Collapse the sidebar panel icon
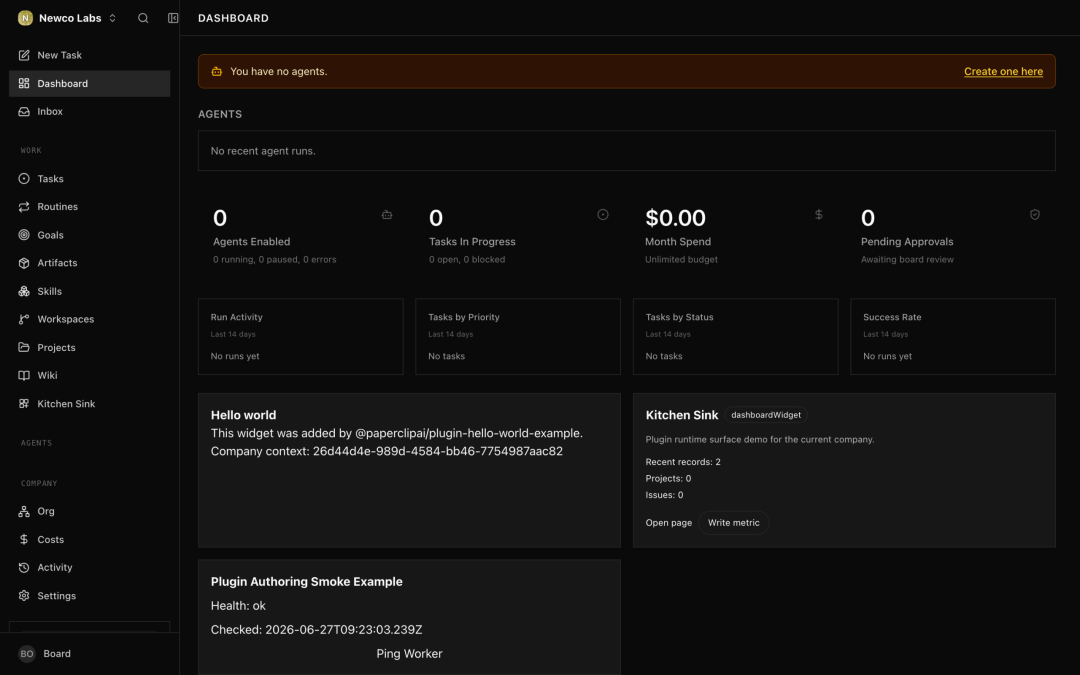 (173, 18)
